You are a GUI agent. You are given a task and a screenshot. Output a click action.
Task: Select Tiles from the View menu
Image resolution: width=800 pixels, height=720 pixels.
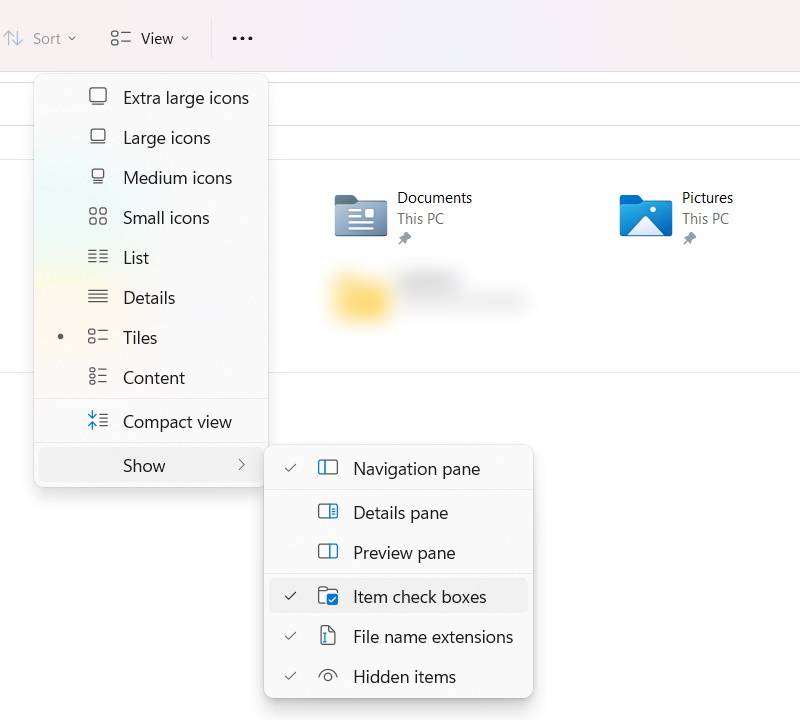point(139,337)
